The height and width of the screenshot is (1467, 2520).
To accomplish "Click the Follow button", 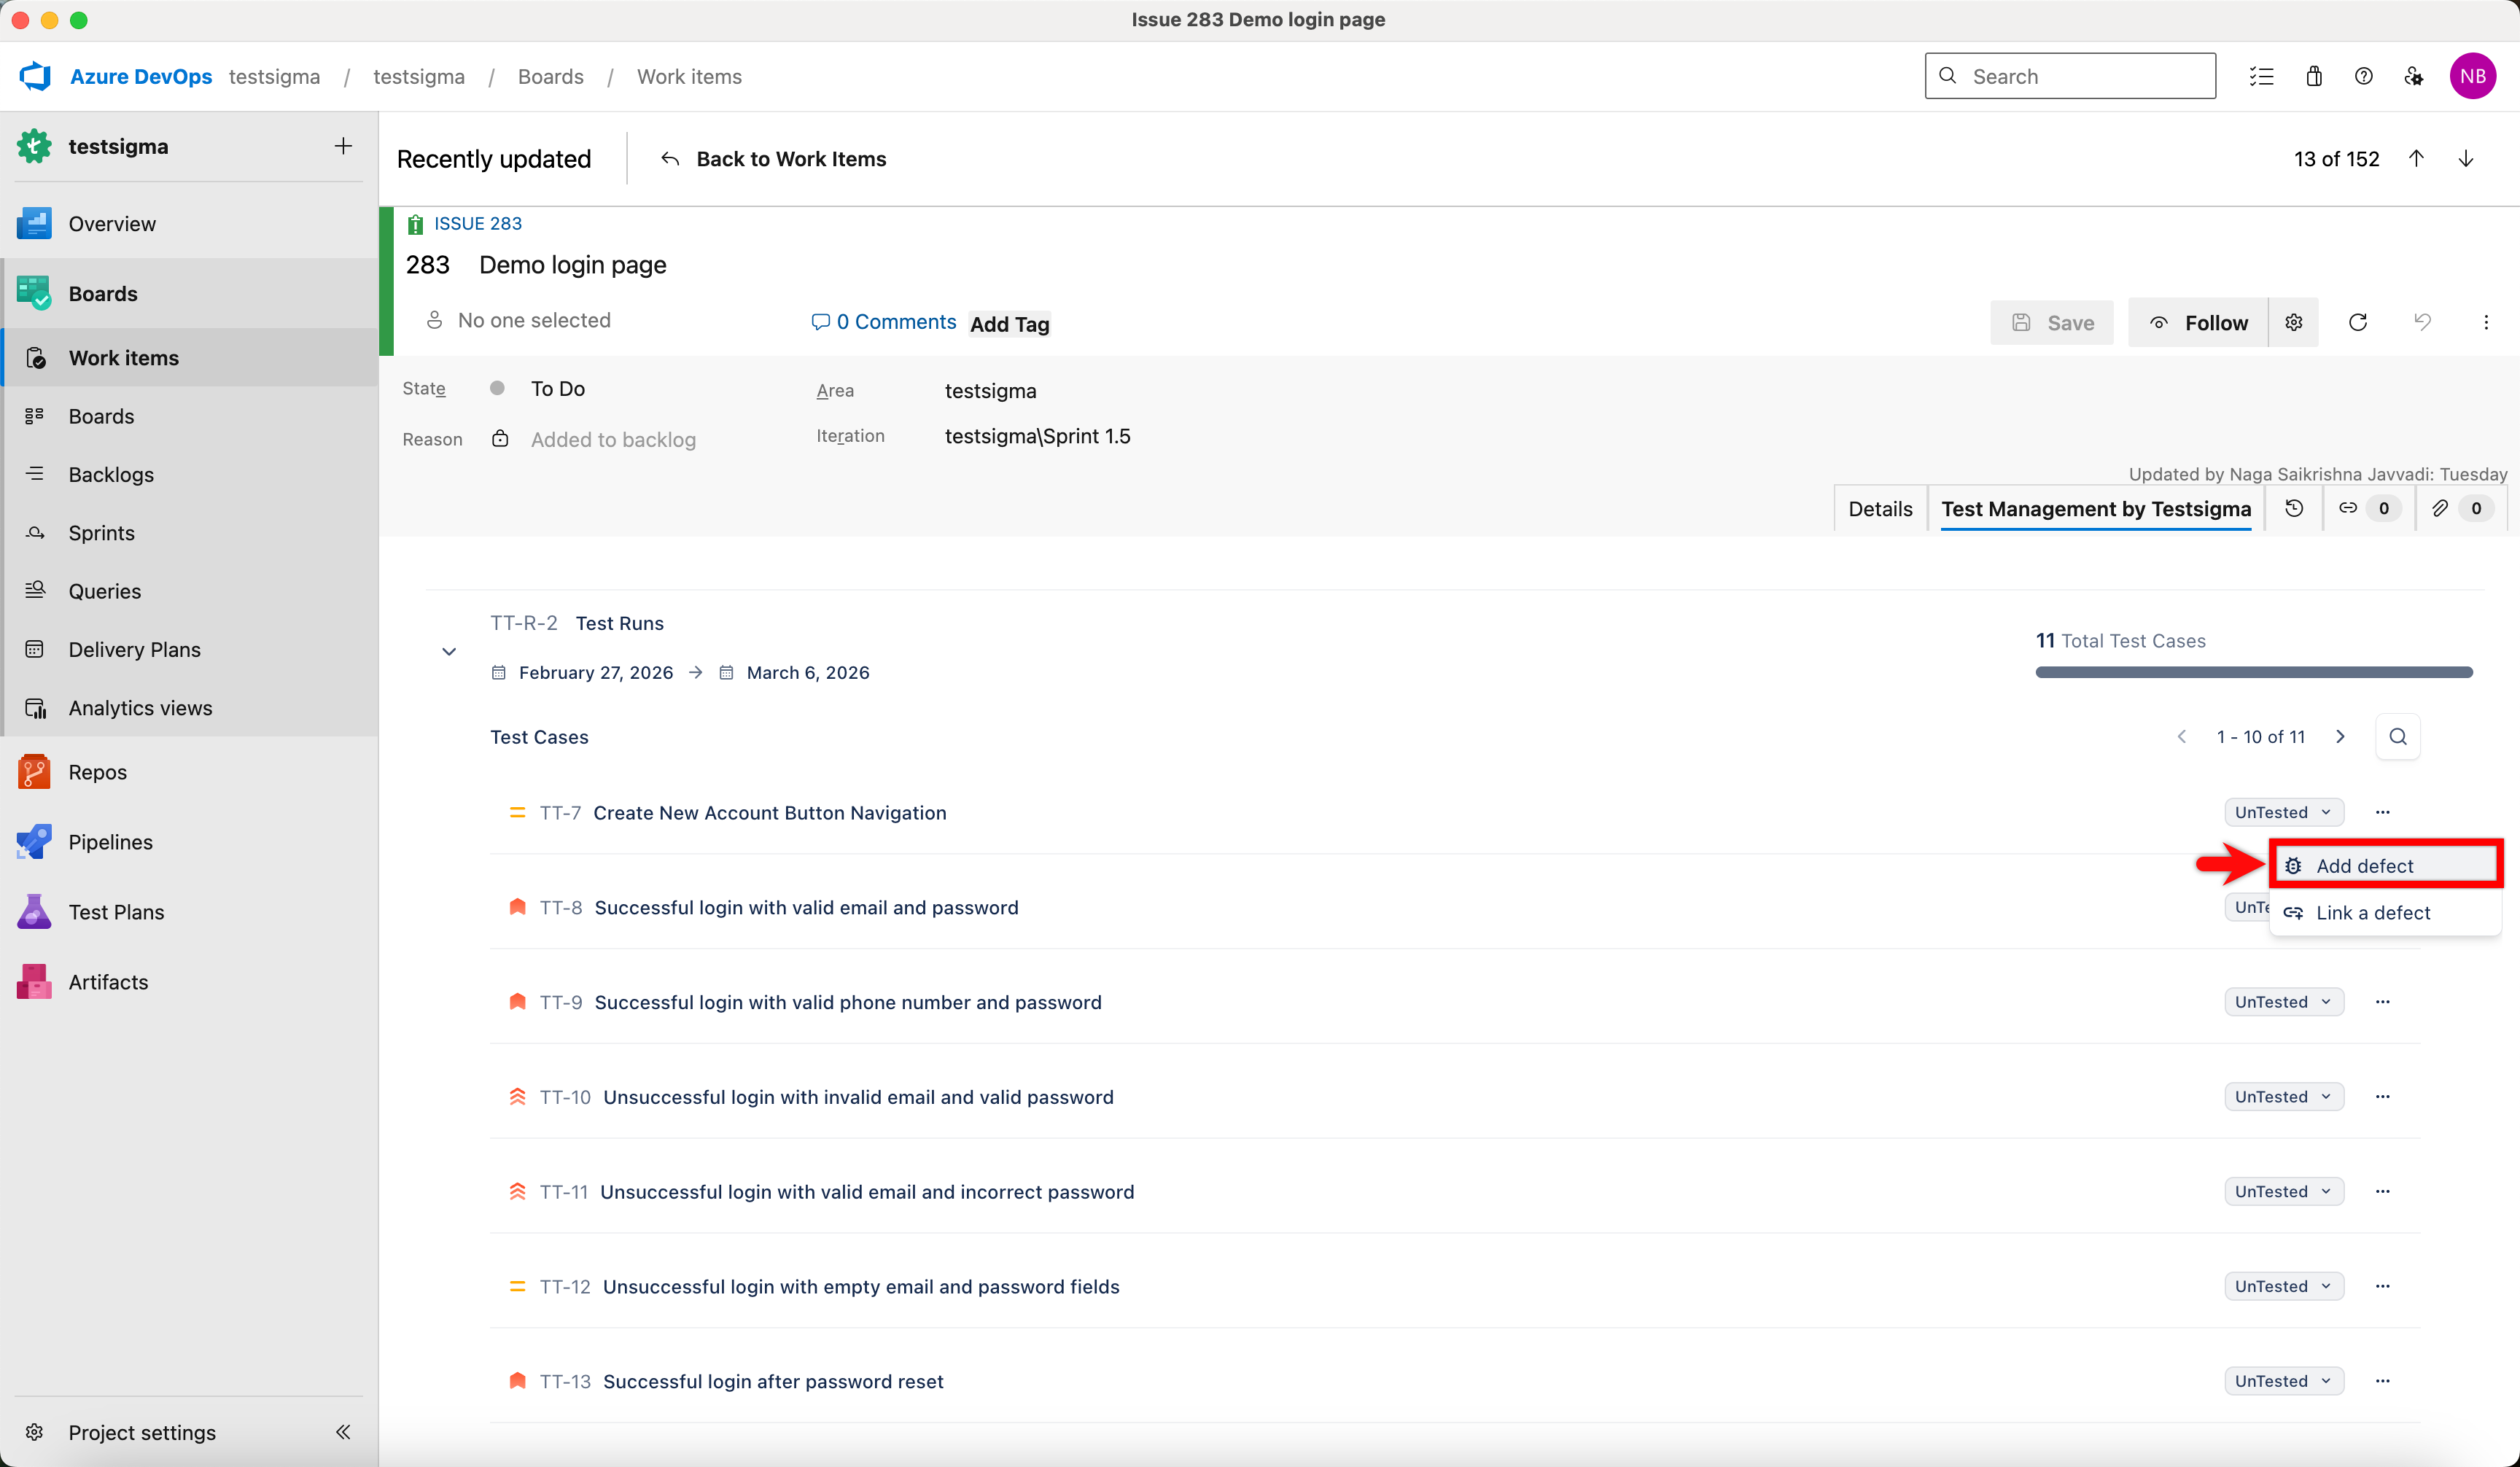I will coord(2198,322).
